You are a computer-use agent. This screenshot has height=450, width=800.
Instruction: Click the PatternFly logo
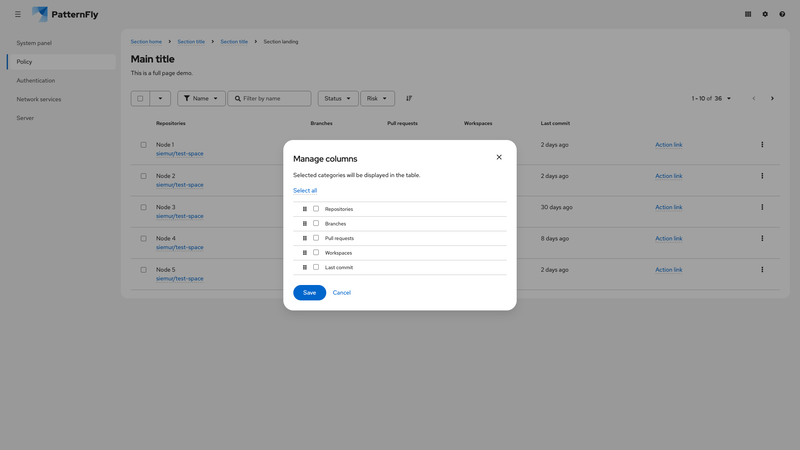65,14
